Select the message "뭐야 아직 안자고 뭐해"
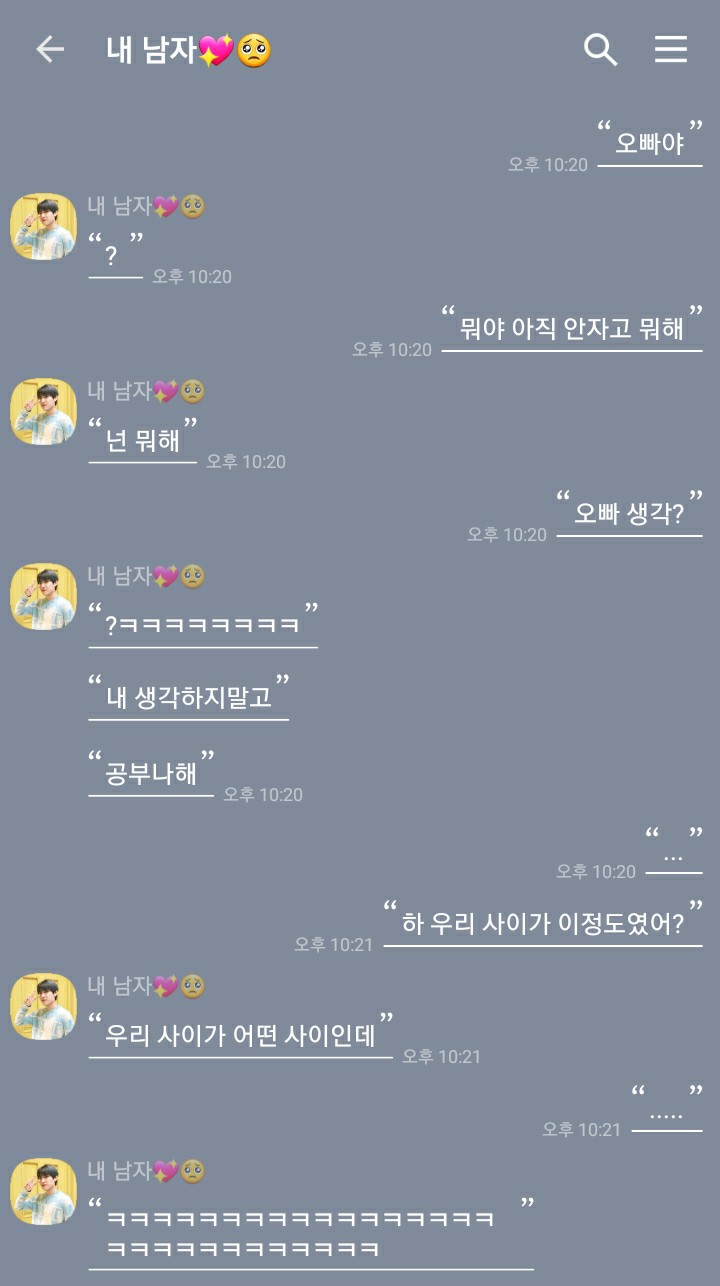The width and height of the screenshot is (720, 1286). (x=572, y=327)
